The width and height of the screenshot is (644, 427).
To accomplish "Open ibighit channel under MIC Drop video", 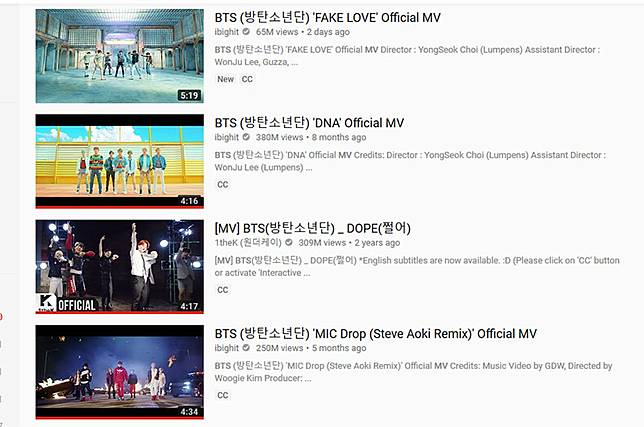I will tap(226, 348).
